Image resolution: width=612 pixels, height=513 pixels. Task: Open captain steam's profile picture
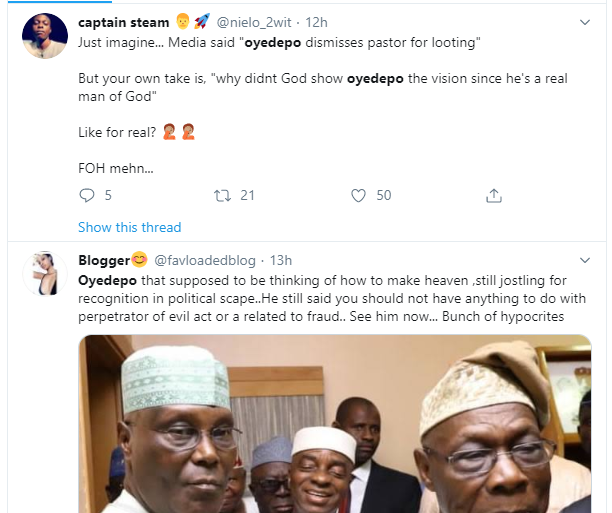click(x=43, y=39)
